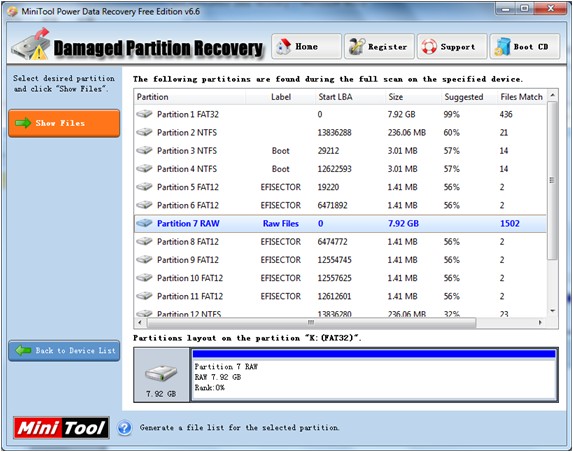Select Partition 1 FAT32 row
Viewport: 573px width, 452px height.
coord(340,114)
